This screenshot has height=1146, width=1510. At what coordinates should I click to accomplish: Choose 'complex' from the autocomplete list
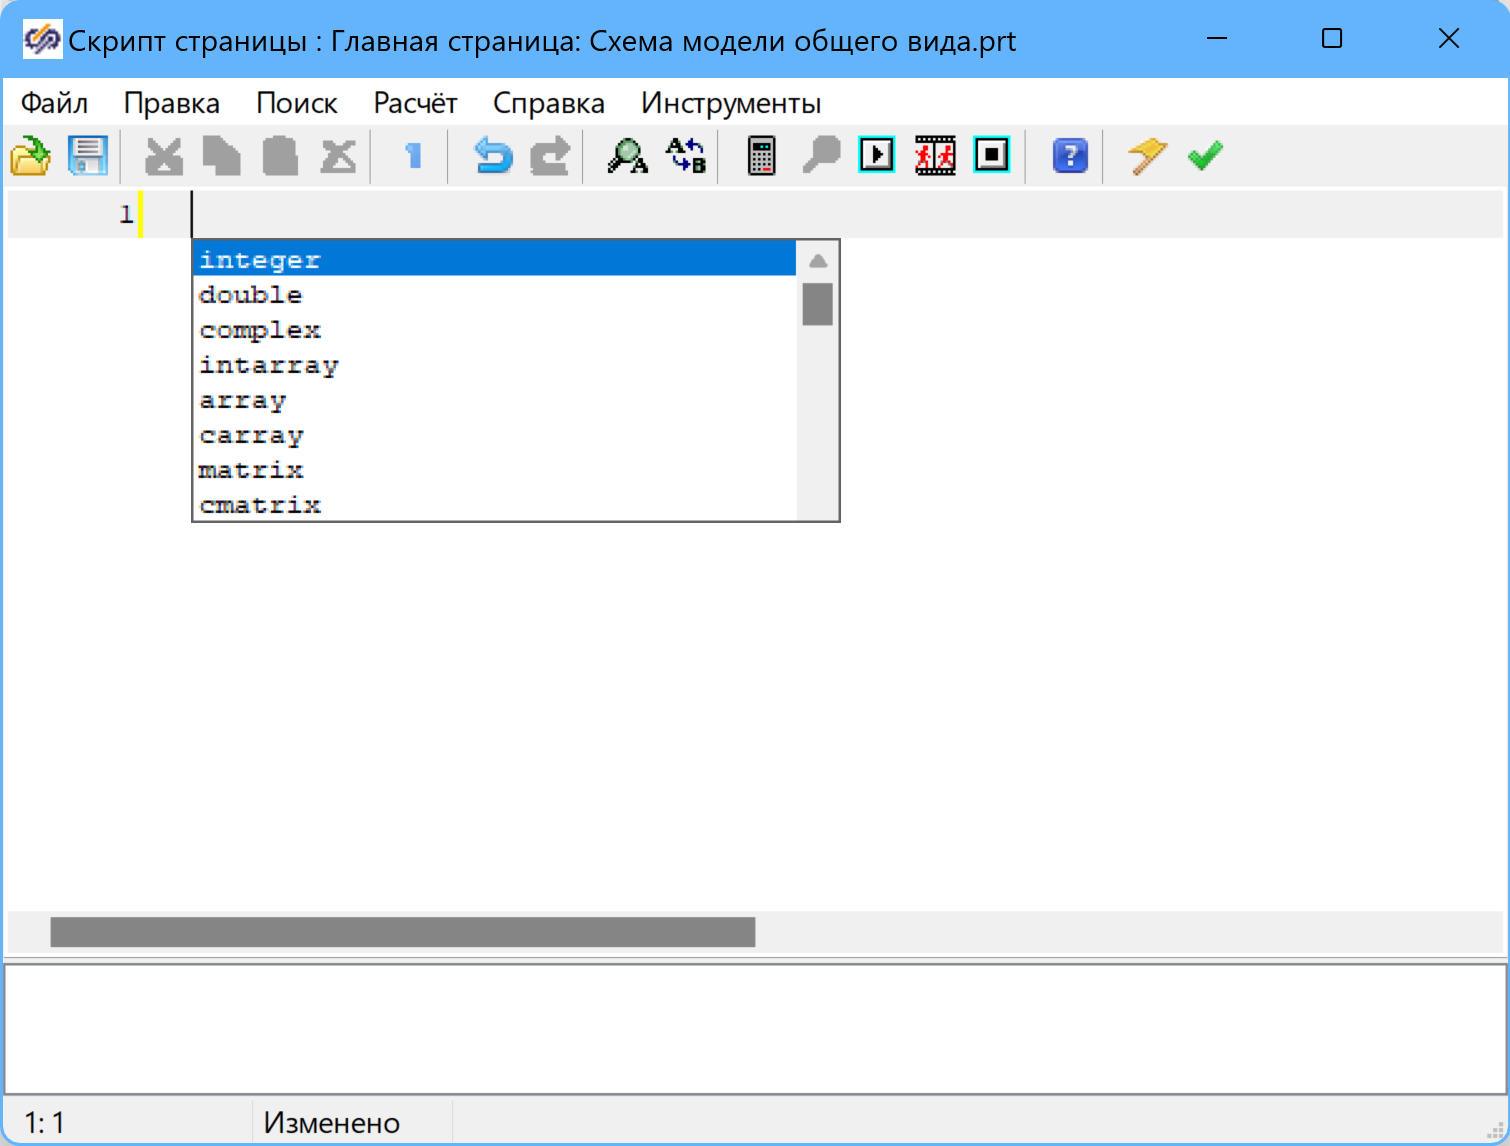(260, 330)
